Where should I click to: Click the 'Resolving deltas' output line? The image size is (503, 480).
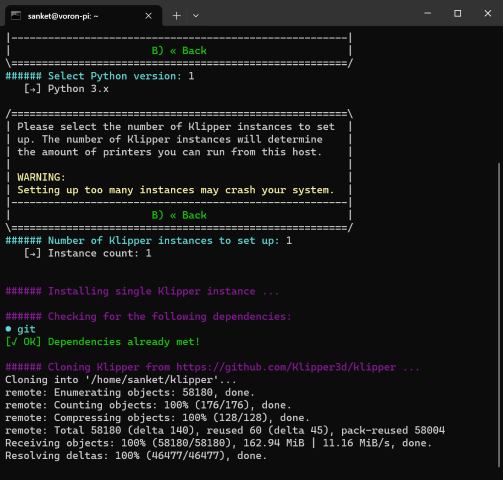136,456
